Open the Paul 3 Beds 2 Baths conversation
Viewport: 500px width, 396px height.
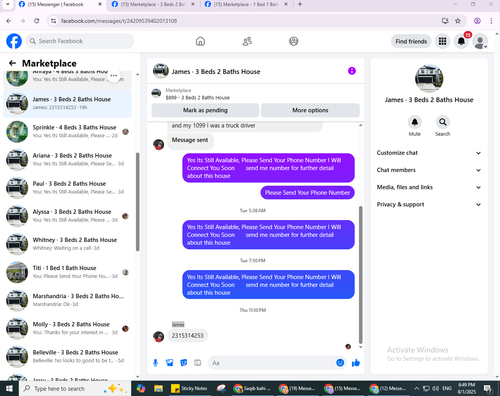point(67,188)
